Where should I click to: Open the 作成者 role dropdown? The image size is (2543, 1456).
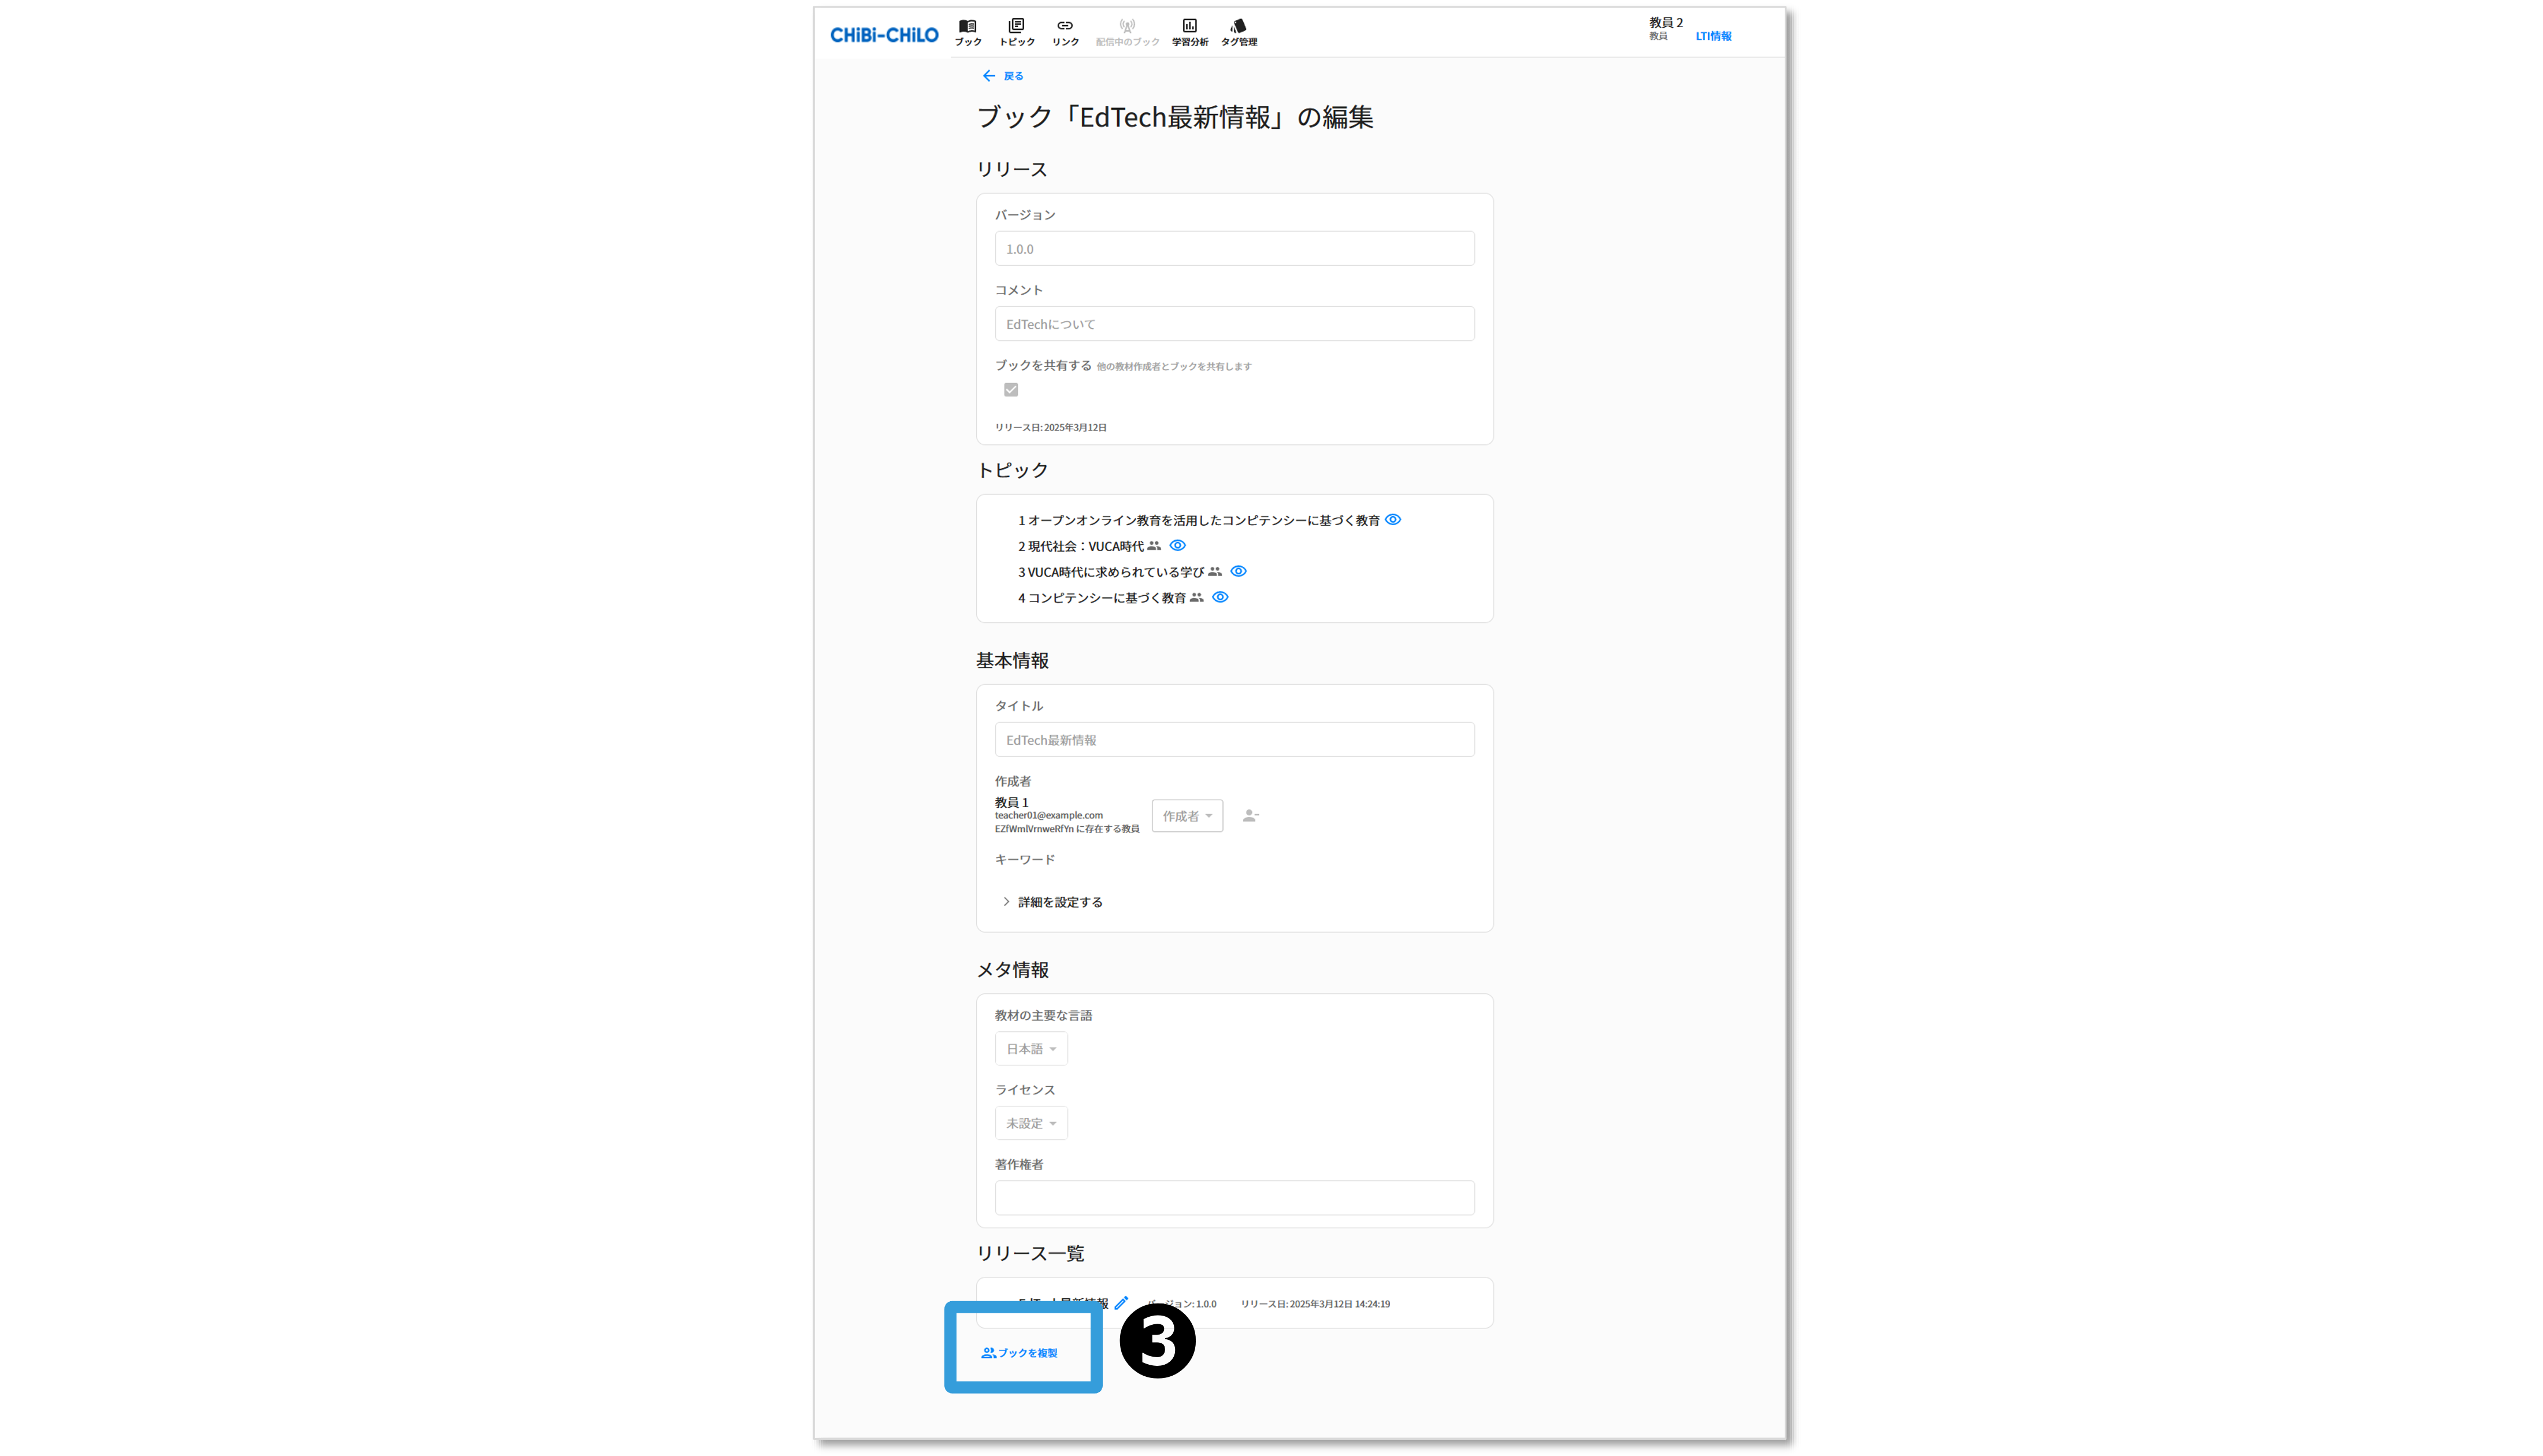point(1187,816)
